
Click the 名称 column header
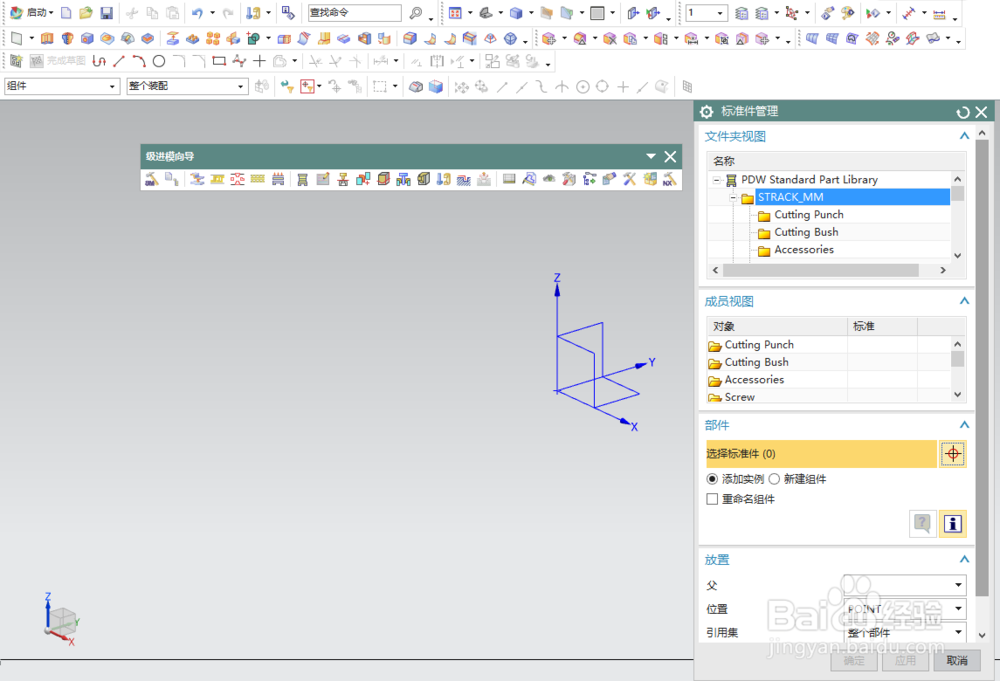coord(836,161)
